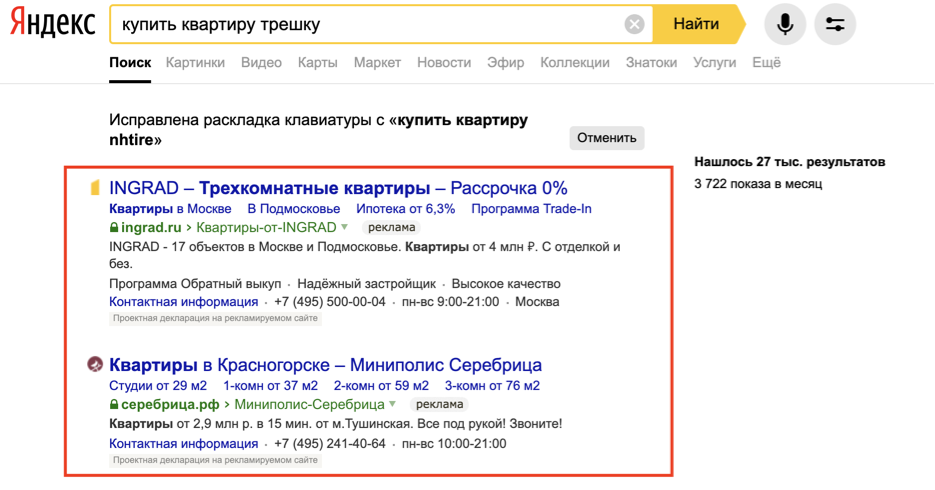Click INGRAD favicon icon beside ad title
This screenshot has width=935, height=490.
(95, 188)
